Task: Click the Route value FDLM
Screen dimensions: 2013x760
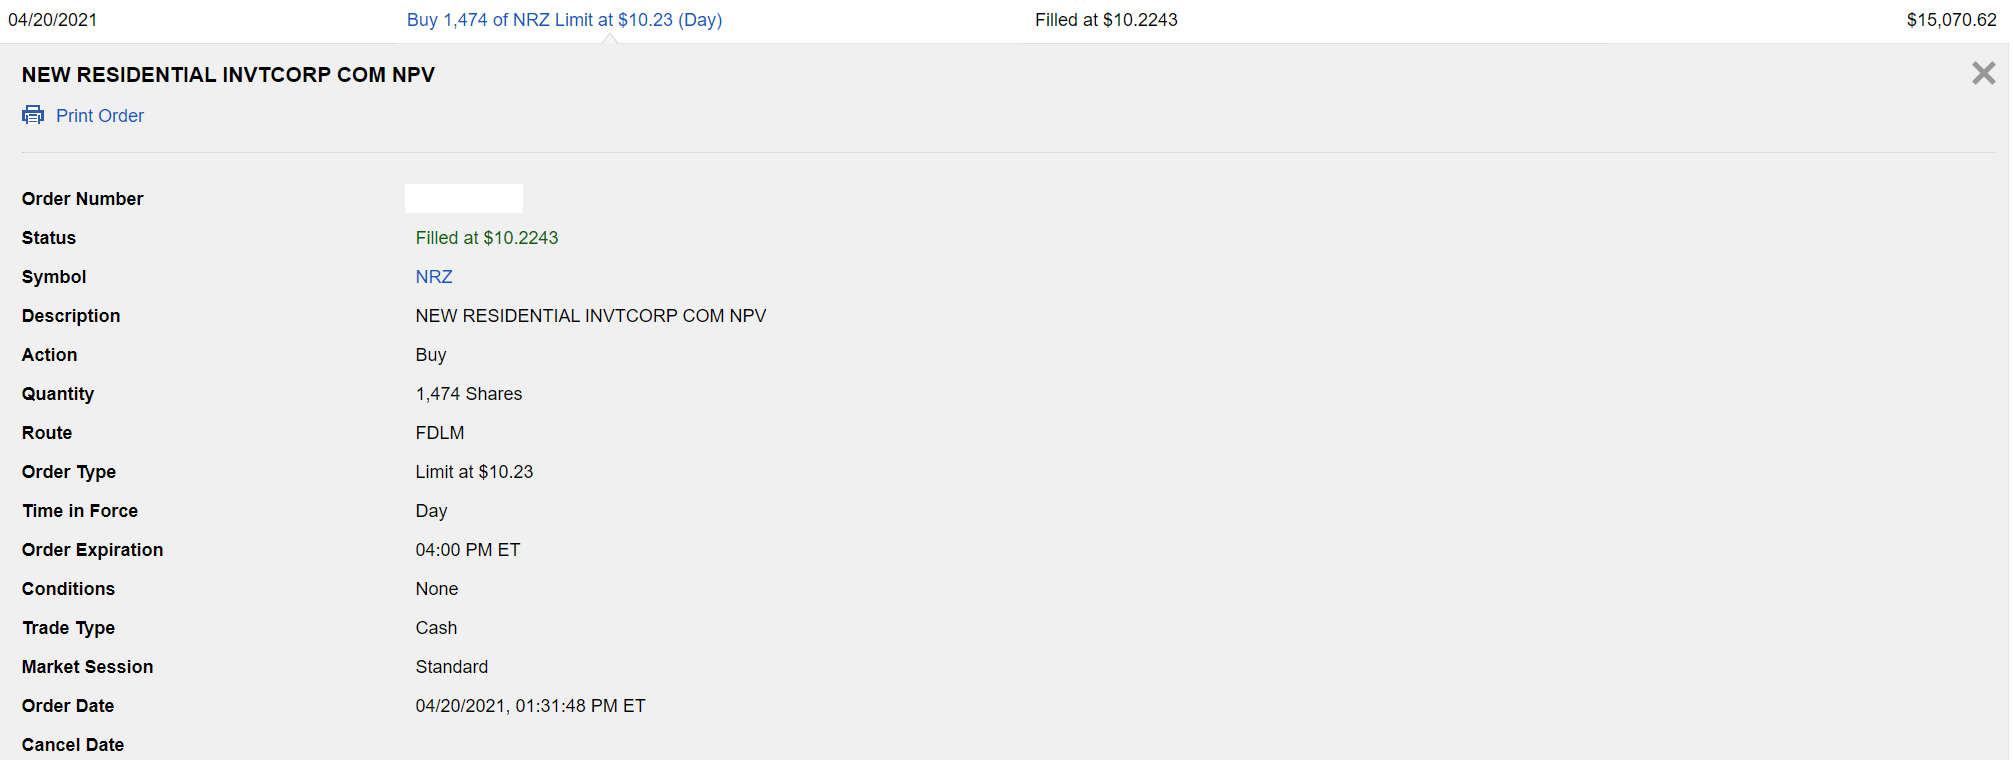Action: pos(440,433)
